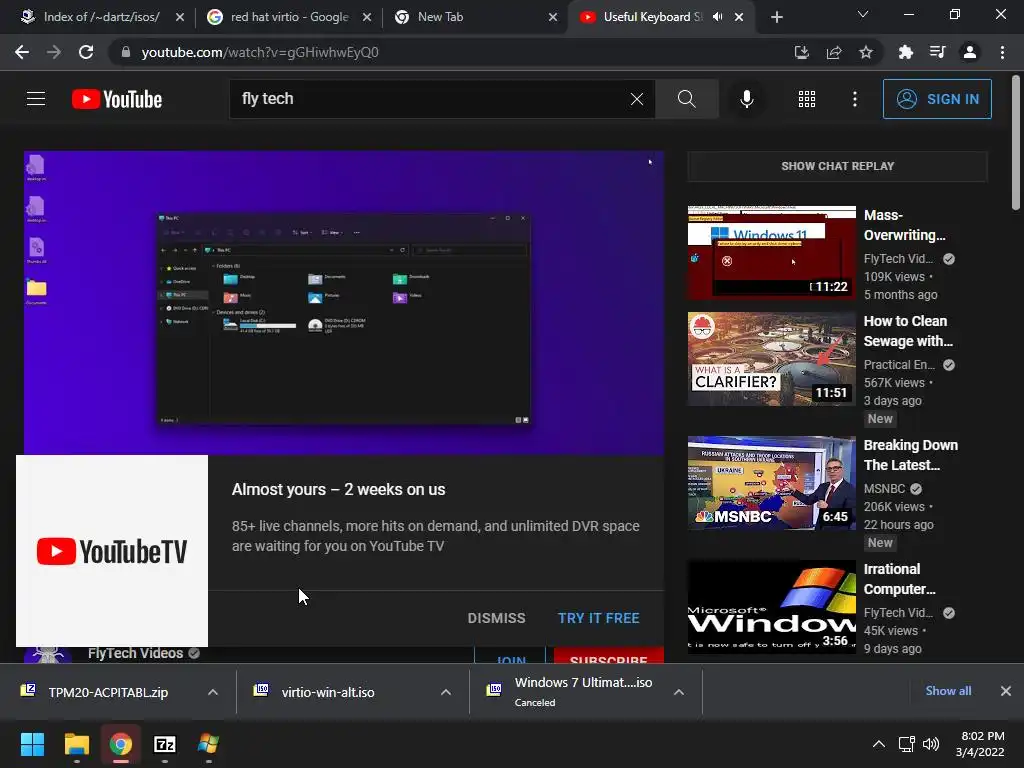Expand options for Windows 7 Ultimate iso download
Screen dimensions: 1024x768
point(679,692)
